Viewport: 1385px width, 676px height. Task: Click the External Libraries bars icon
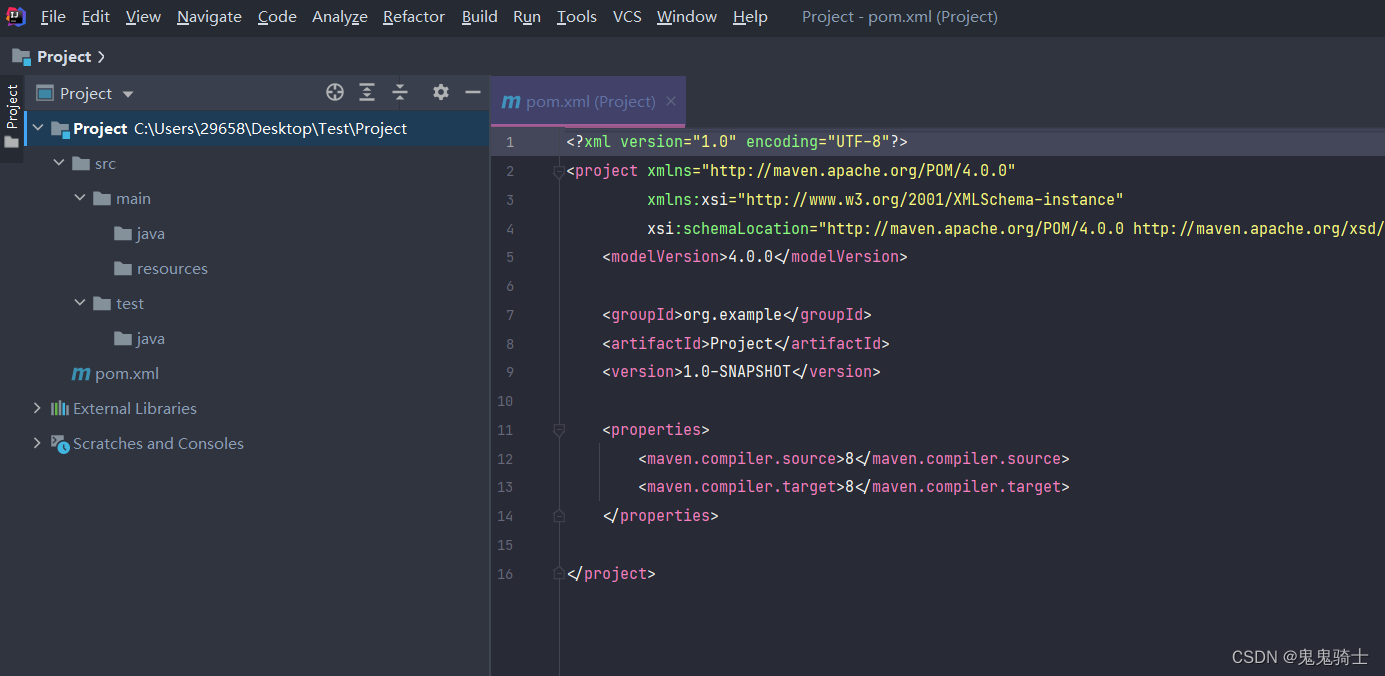tap(59, 408)
